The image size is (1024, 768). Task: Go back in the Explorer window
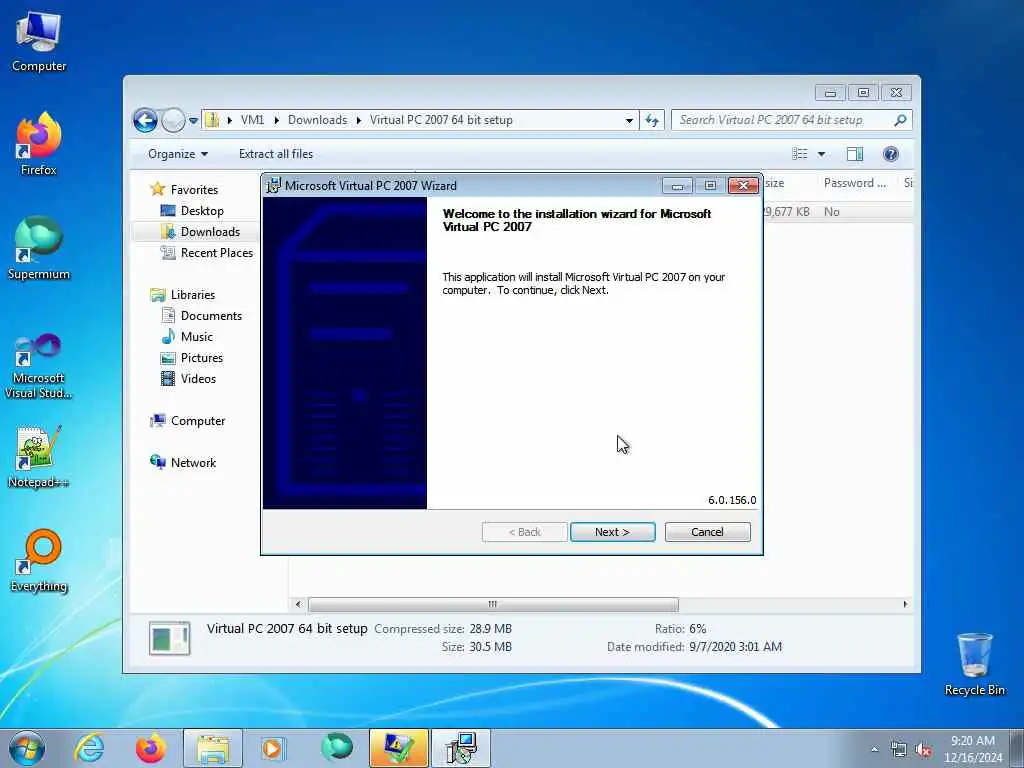point(145,120)
